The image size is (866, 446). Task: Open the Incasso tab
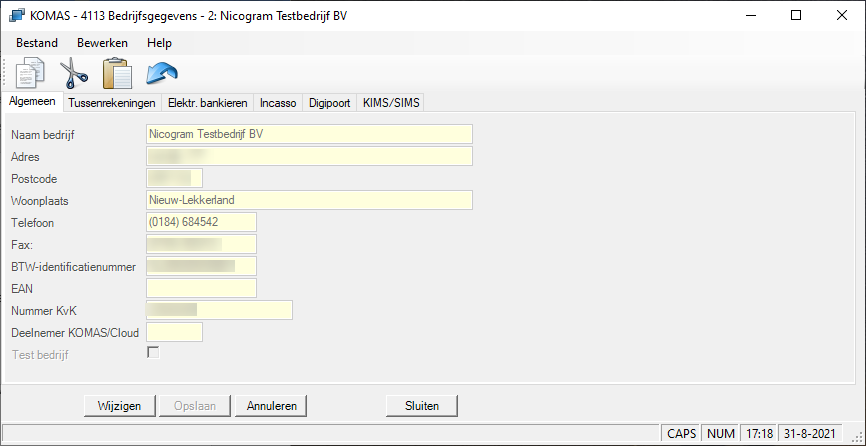pyautogui.click(x=278, y=103)
